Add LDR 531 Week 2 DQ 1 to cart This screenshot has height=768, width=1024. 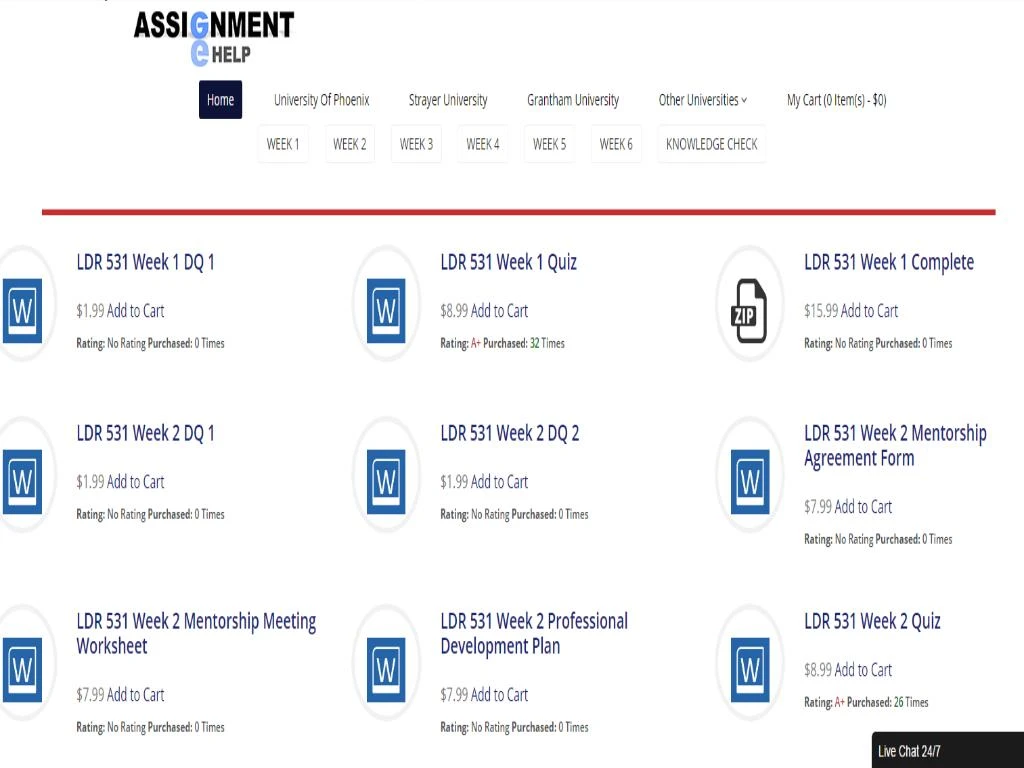(x=135, y=482)
